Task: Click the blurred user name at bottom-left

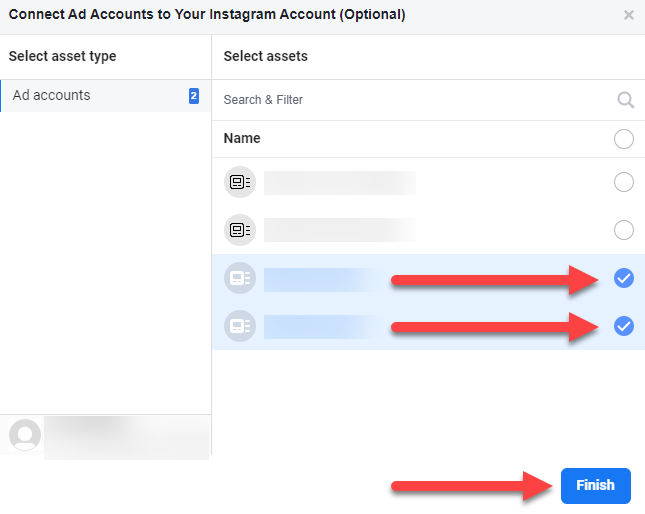Action: point(125,435)
